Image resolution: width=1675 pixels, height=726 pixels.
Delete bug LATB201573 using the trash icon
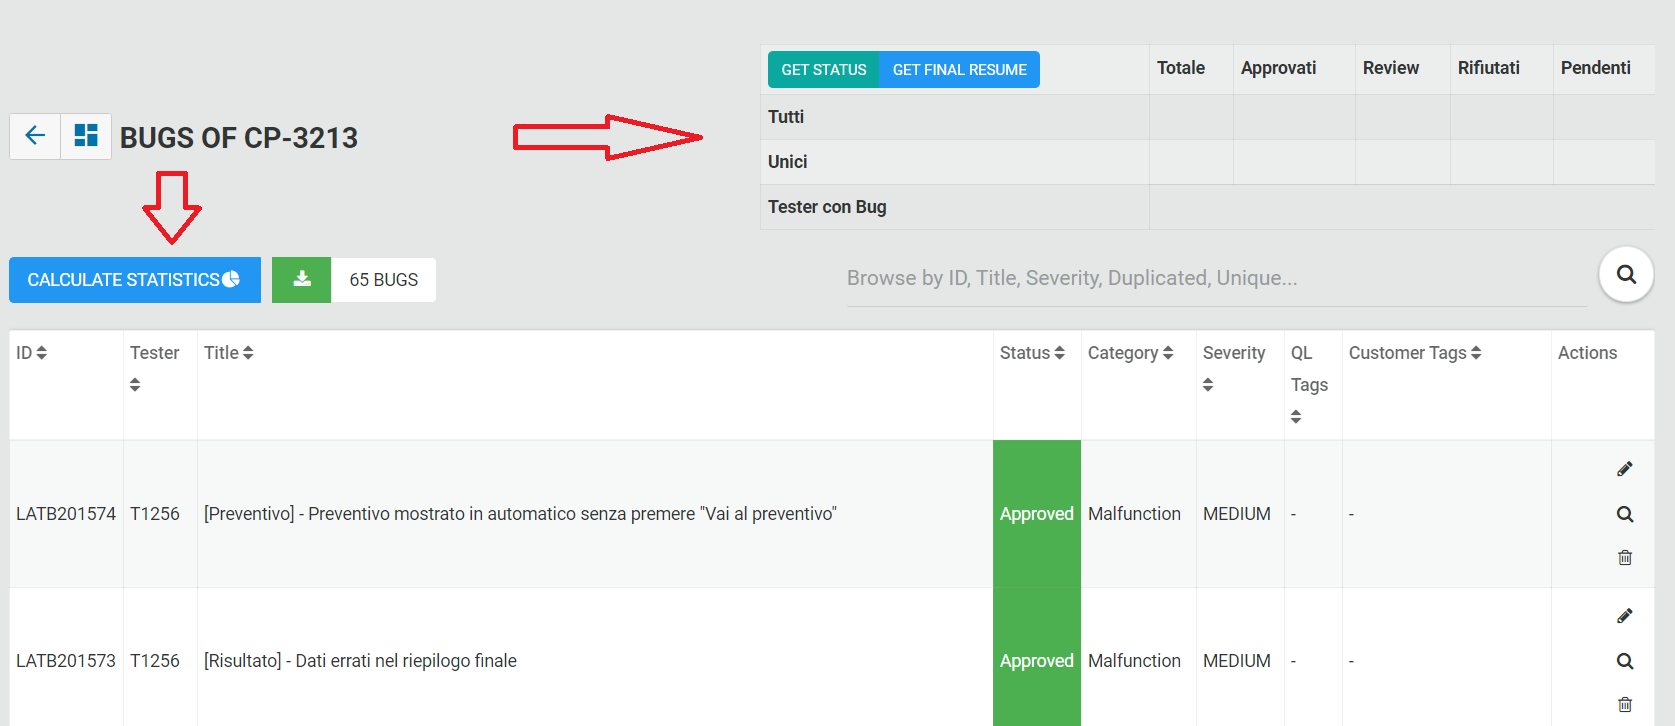coord(1625,704)
